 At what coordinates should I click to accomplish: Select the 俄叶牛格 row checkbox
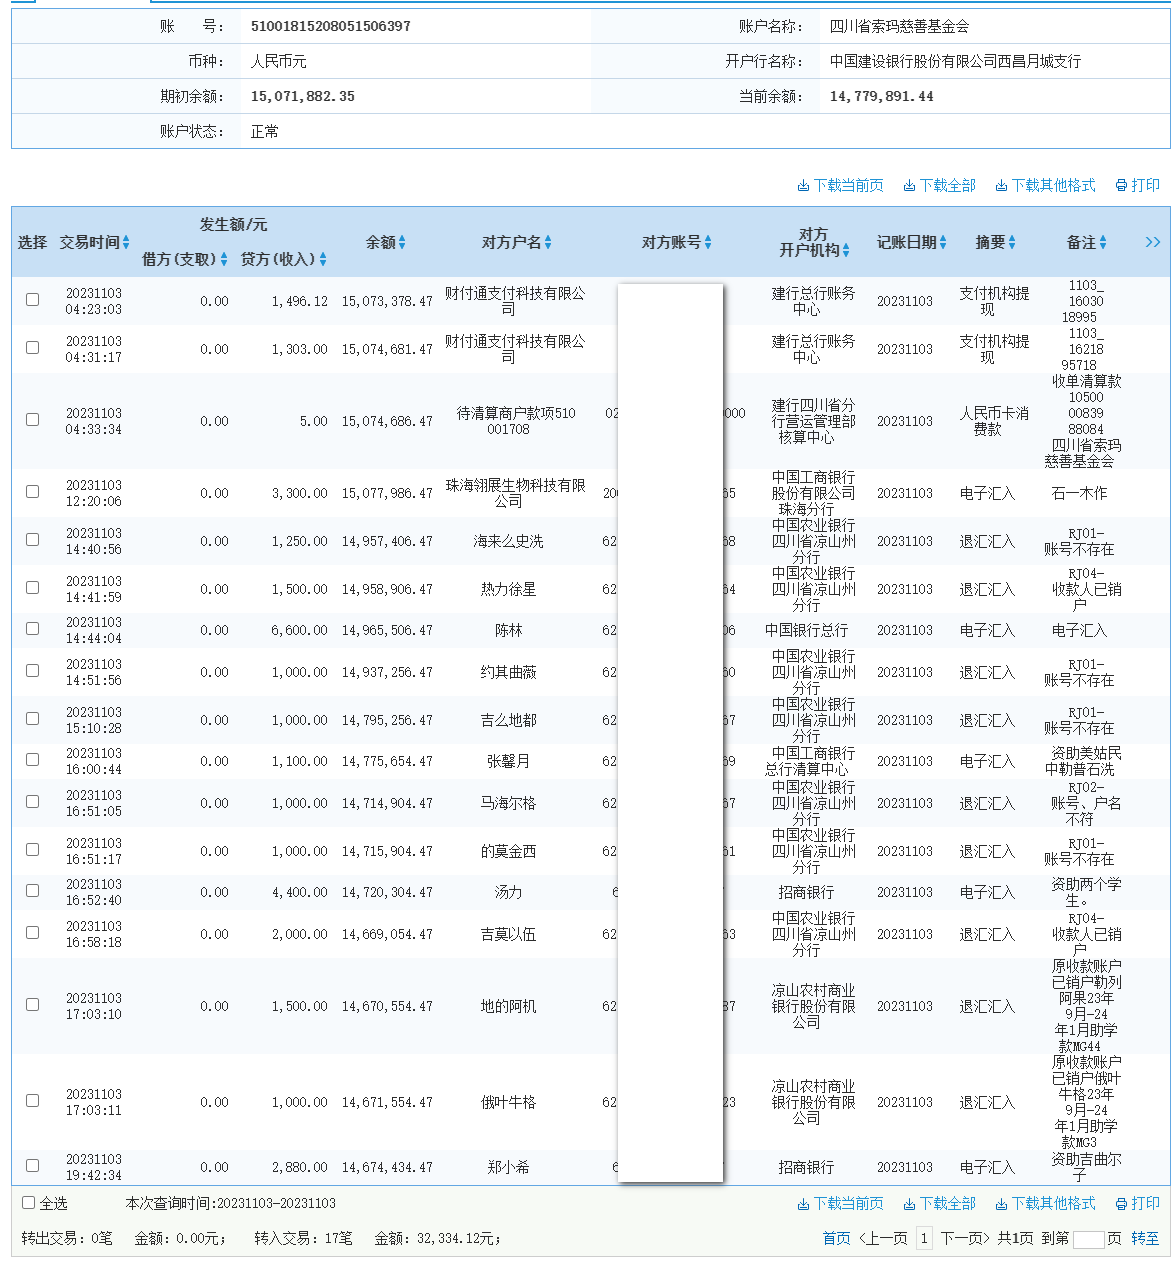pyautogui.click(x=33, y=1100)
